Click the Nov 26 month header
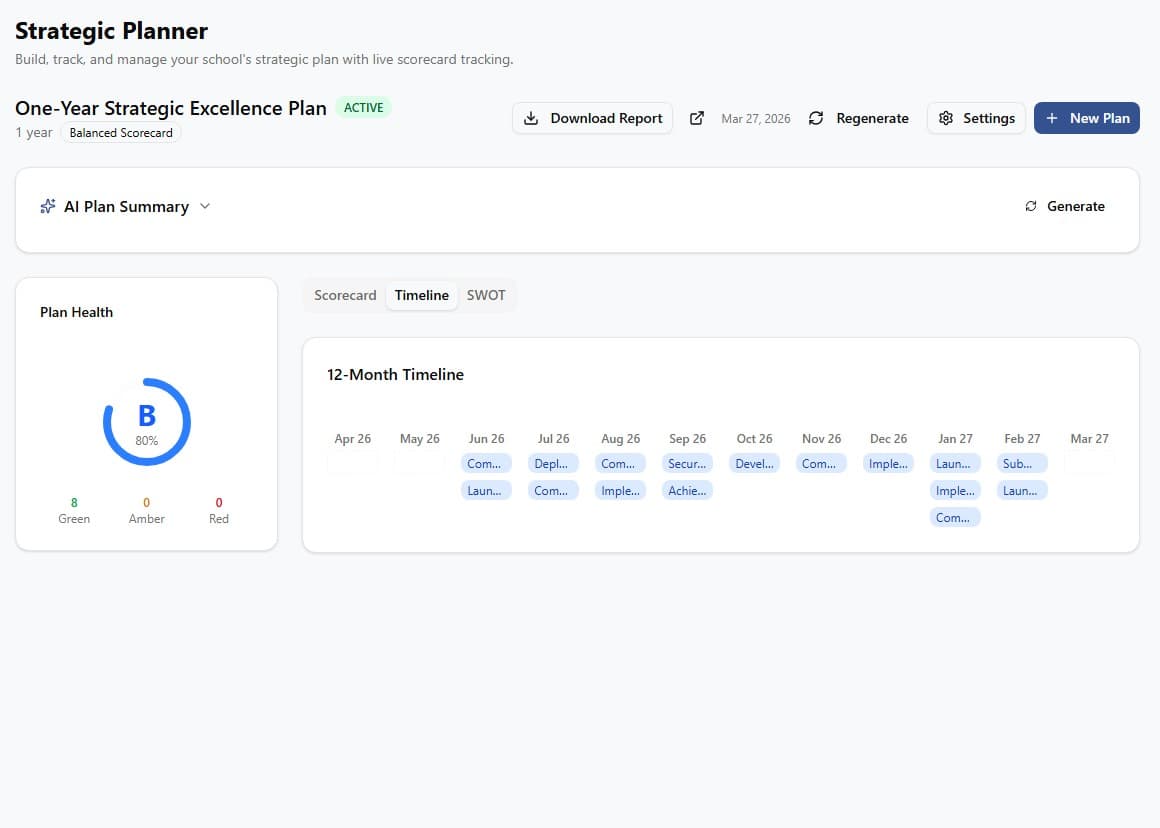Viewport: 1160px width, 828px height. 821,439
